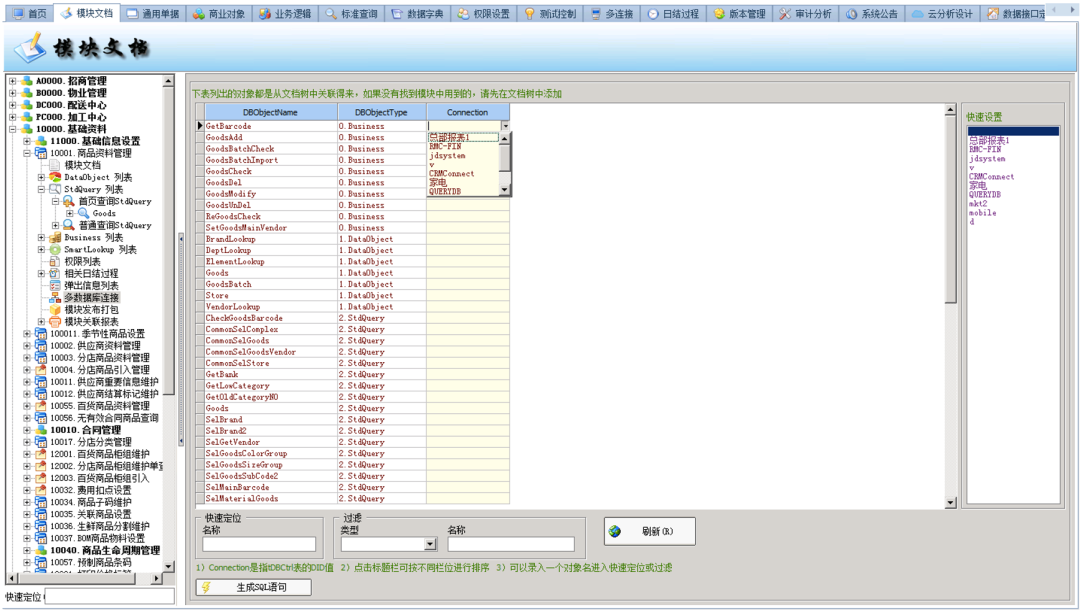Image resolution: width=1080 pixels, height=610 pixels.
Task: Select mobile in the 快速设置 list
Action: click(x=983, y=213)
